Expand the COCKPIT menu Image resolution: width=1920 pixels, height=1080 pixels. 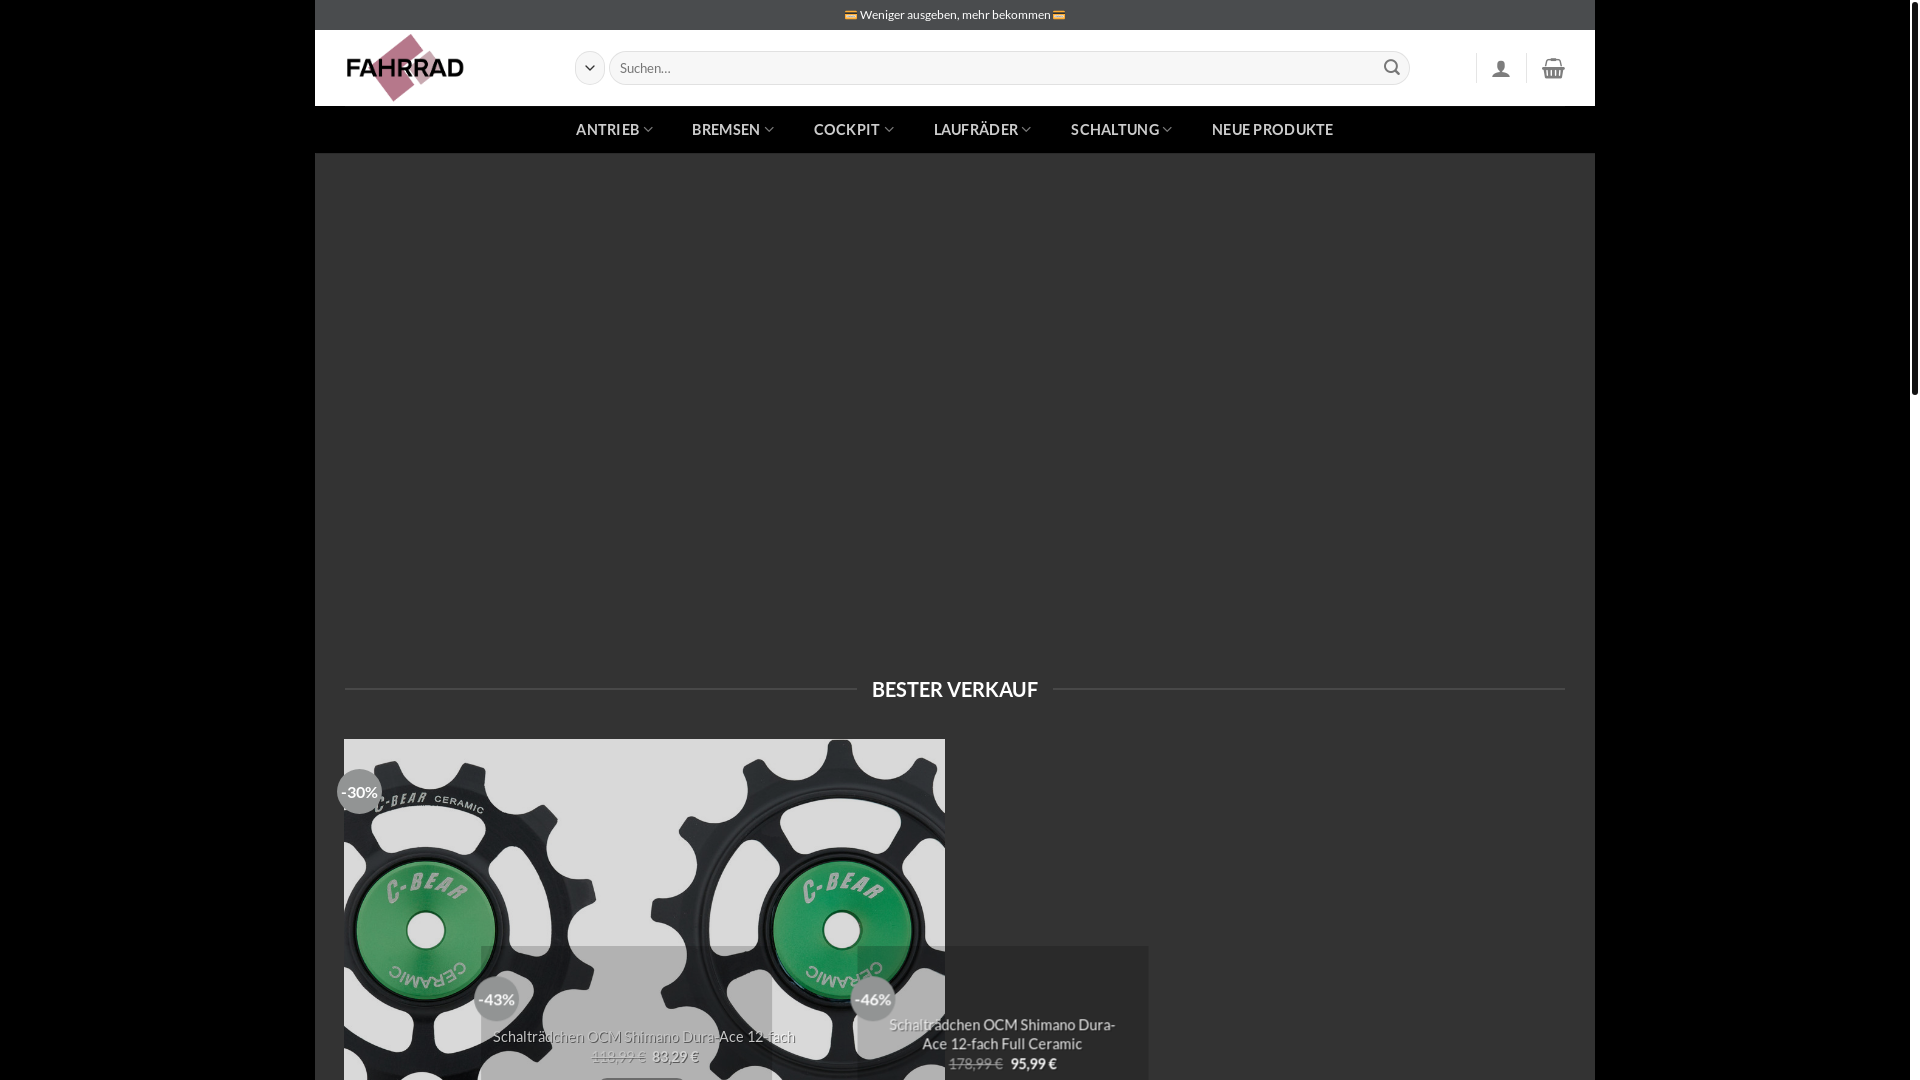tap(854, 129)
